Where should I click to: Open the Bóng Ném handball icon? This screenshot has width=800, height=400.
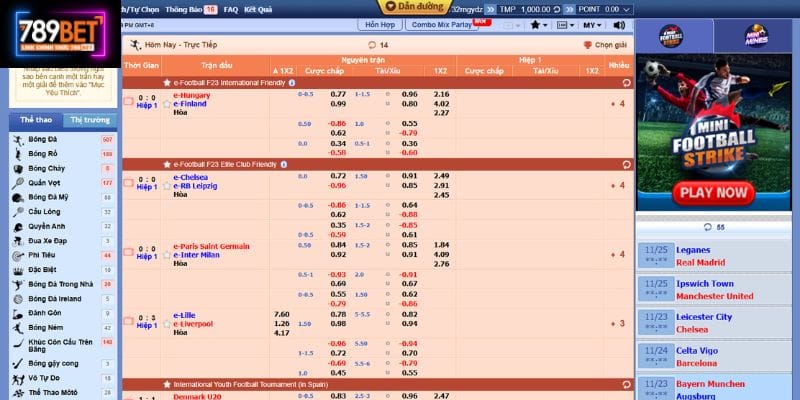[18, 328]
